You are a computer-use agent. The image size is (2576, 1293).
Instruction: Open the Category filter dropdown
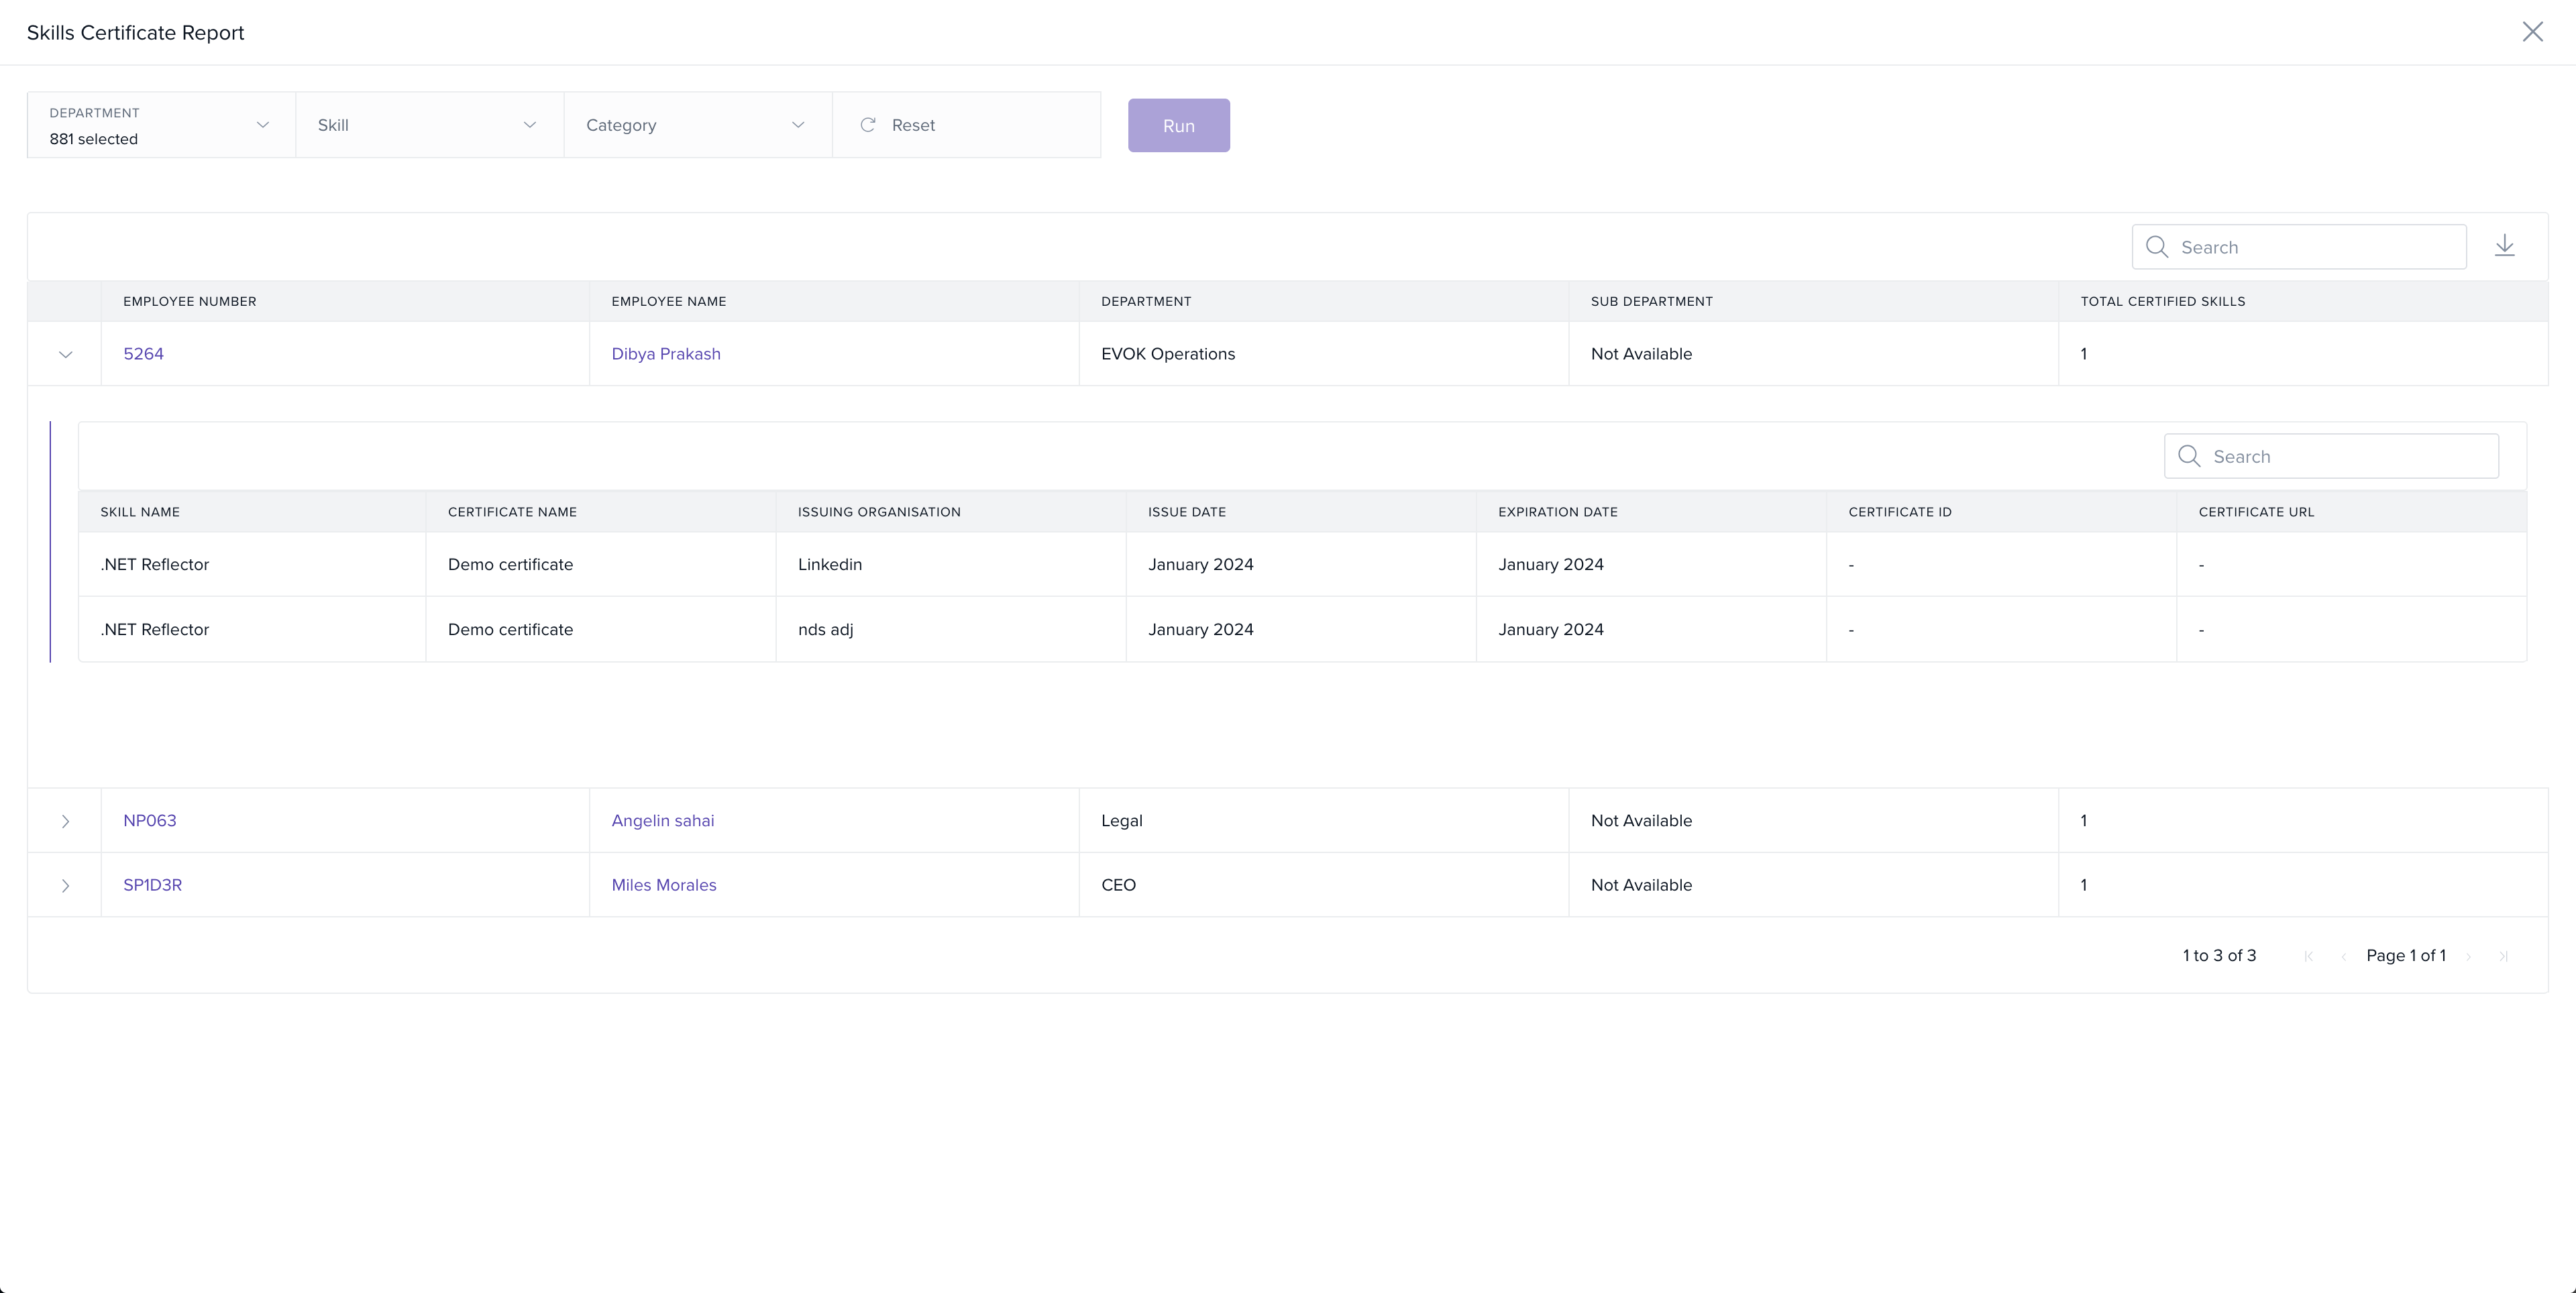point(696,125)
